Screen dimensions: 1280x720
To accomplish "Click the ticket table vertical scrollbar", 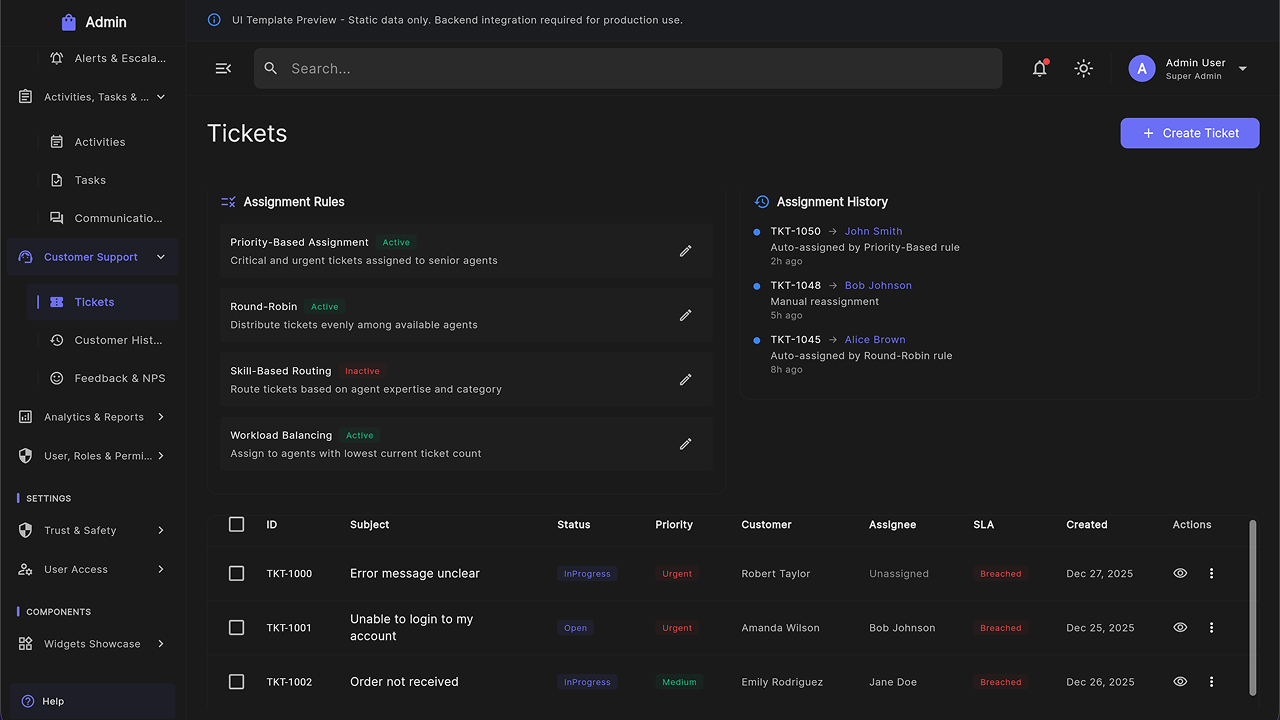I will [x=1253, y=607].
